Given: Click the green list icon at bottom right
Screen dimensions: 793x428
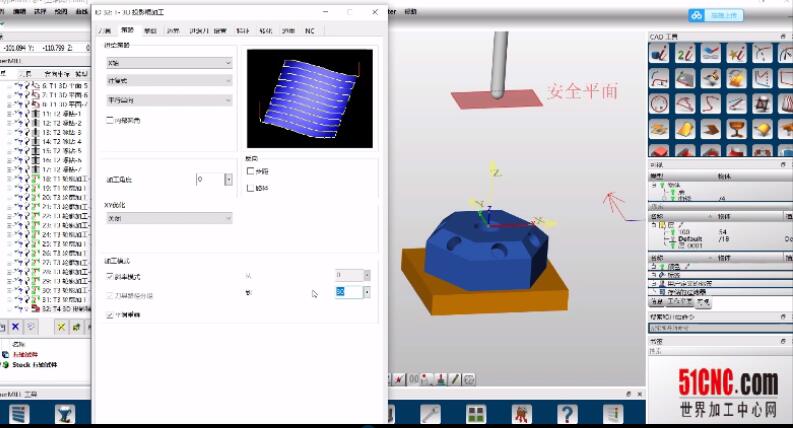Looking at the screenshot, I should (x=613, y=414).
